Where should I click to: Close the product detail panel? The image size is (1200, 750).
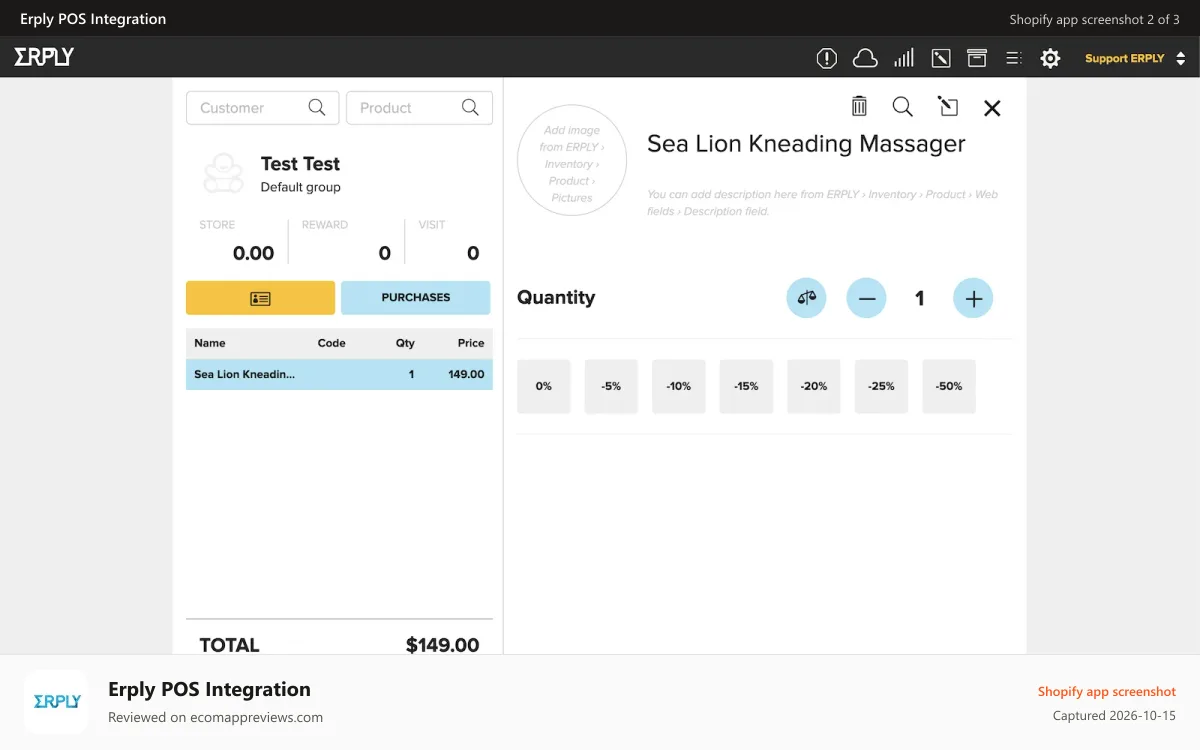tap(992, 108)
